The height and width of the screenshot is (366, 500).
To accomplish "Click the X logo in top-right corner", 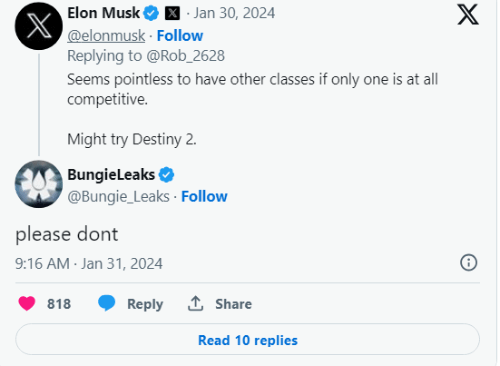I will pos(468,14).
